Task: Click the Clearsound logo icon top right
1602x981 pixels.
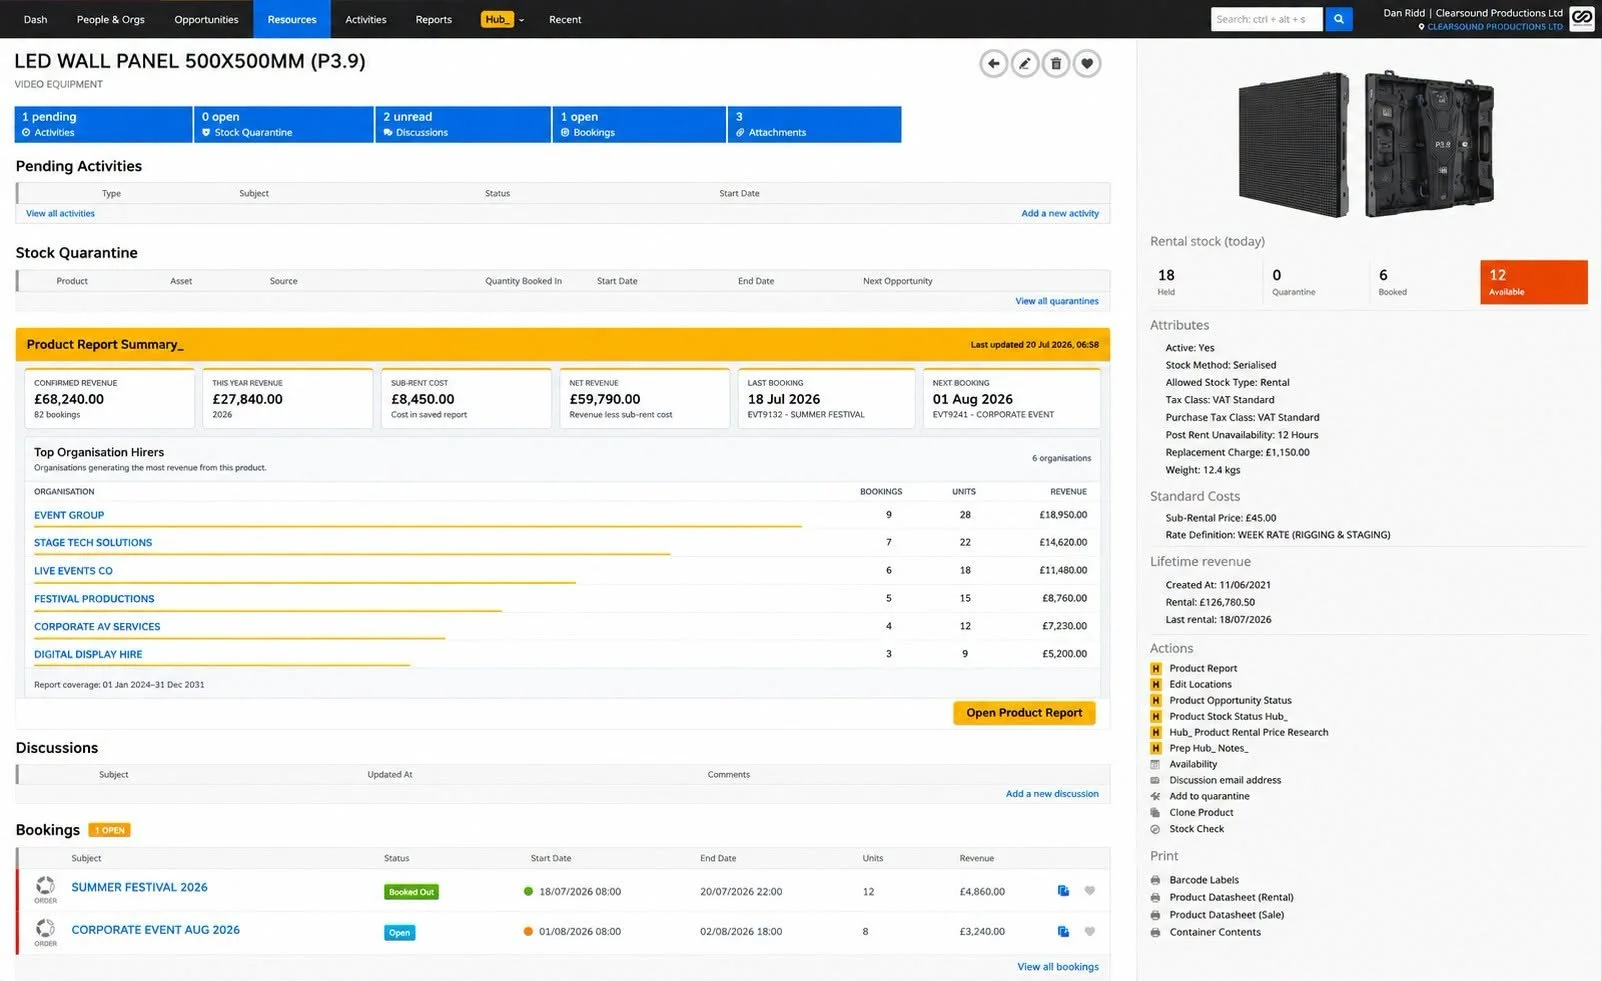Action: (1581, 18)
